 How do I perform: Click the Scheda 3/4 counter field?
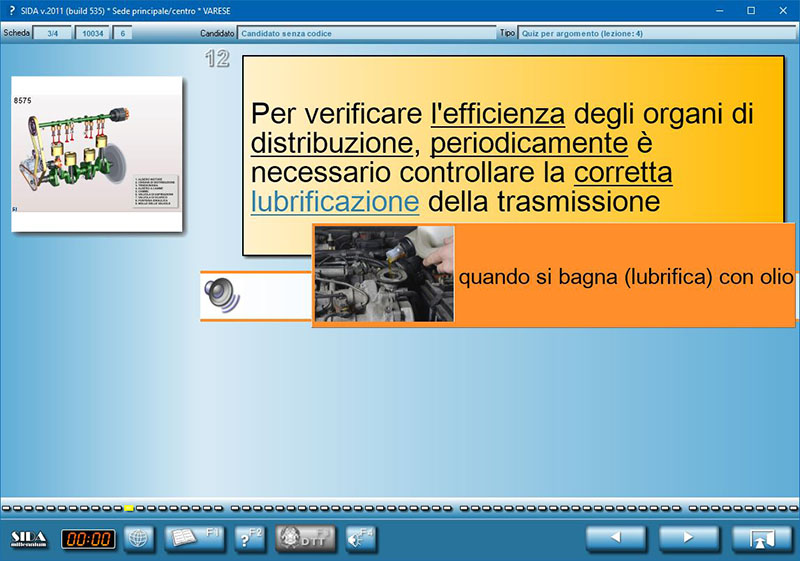pos(53,33)
